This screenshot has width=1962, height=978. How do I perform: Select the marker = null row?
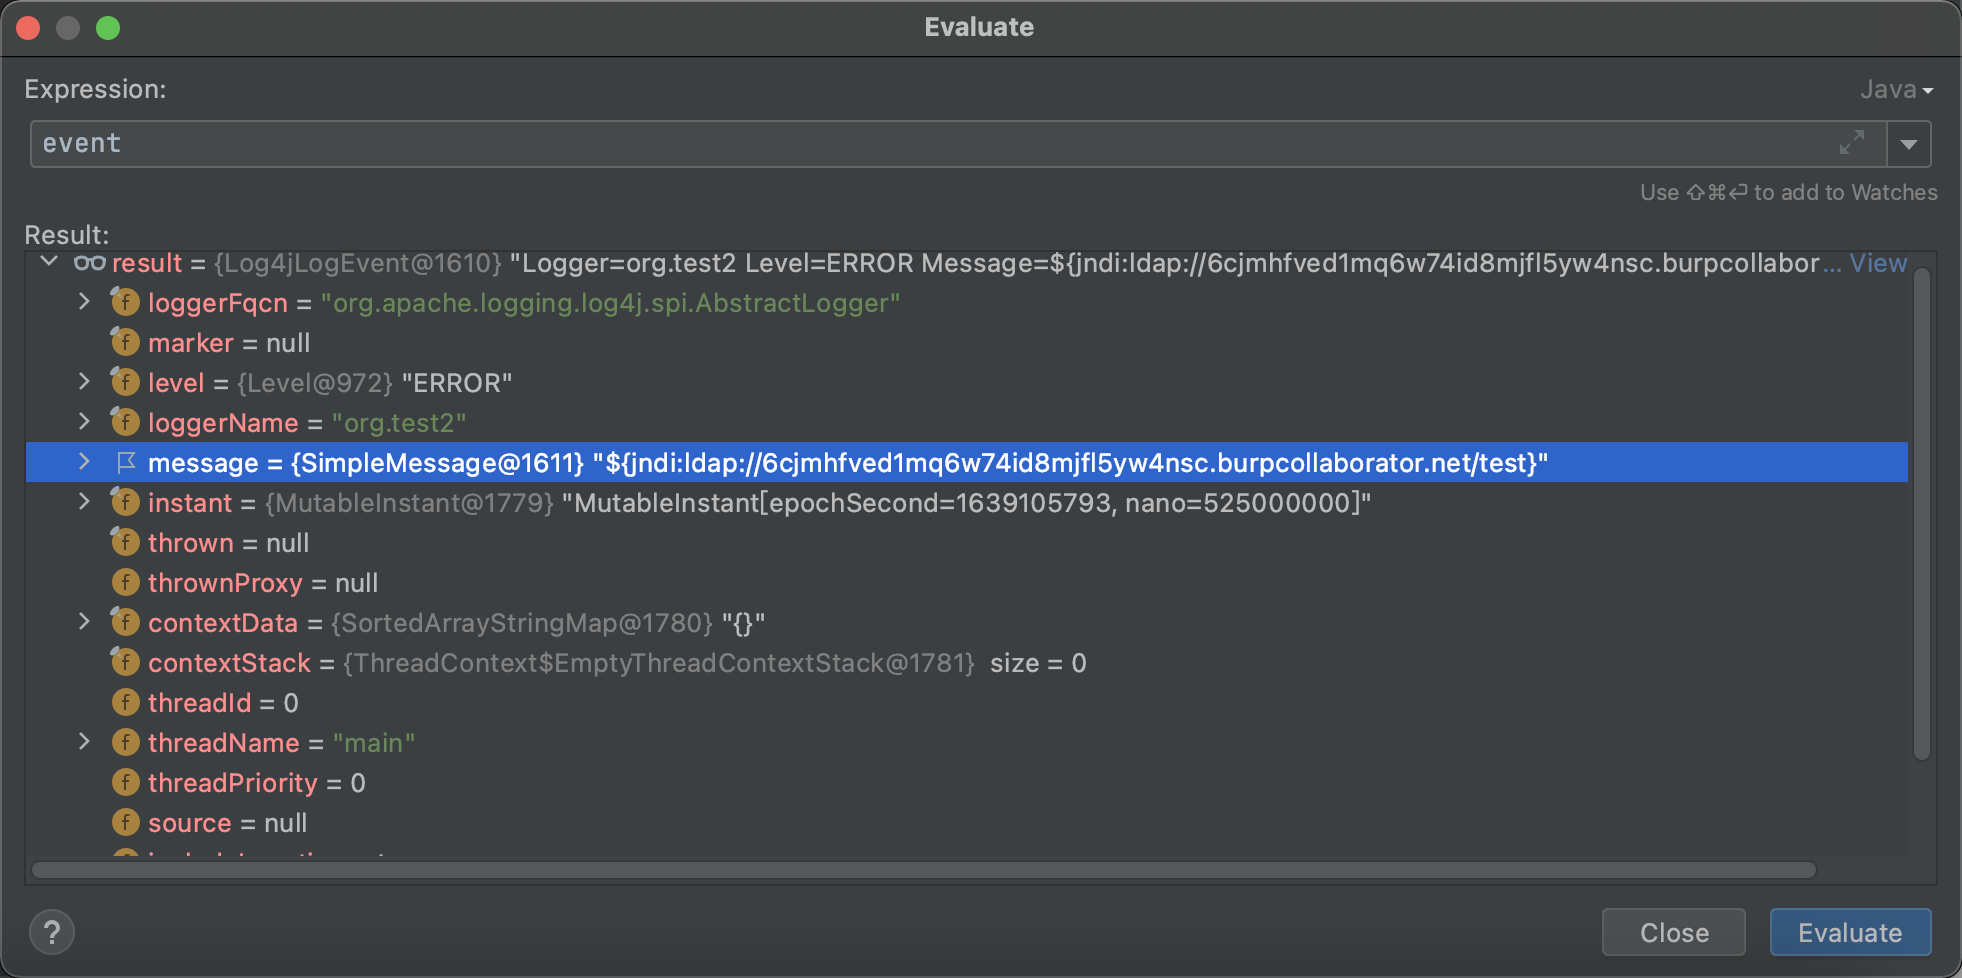966,342
